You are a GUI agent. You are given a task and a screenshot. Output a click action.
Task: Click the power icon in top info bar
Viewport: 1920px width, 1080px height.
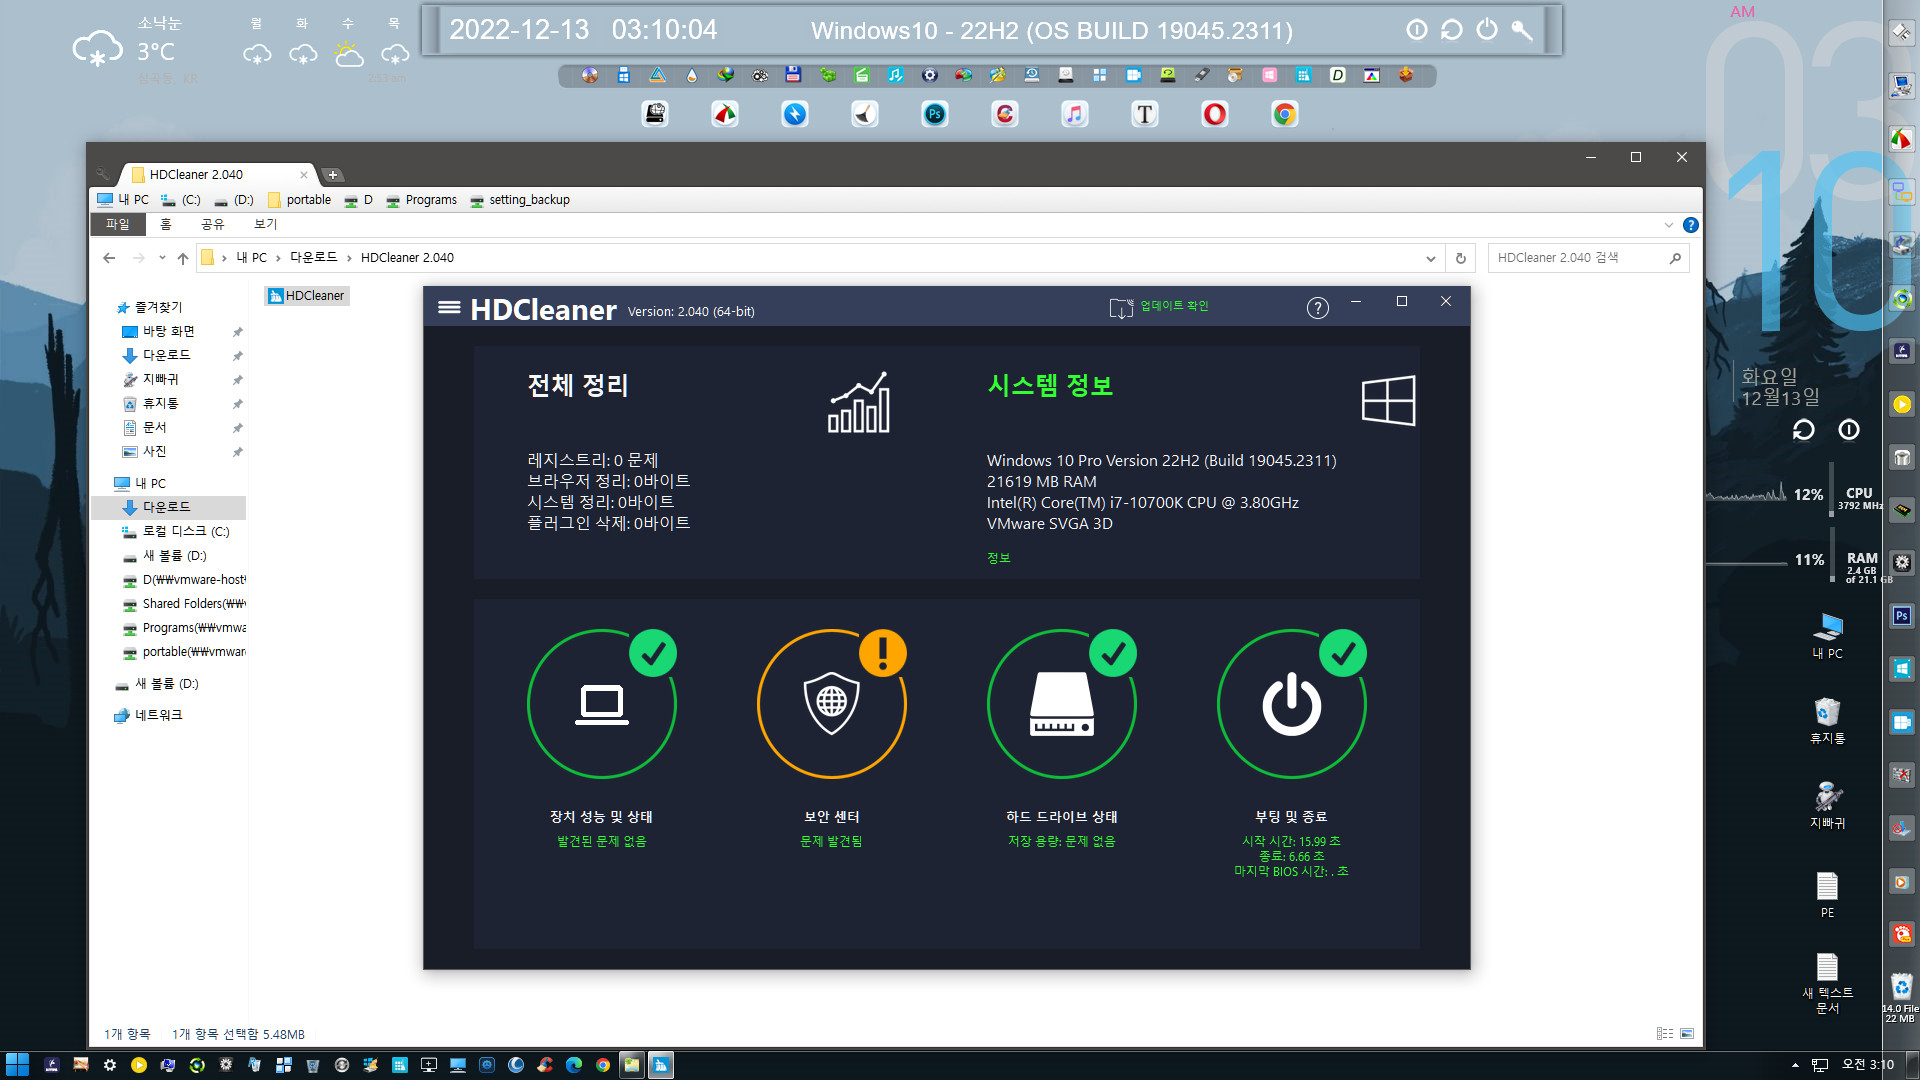coord(1487,30)
